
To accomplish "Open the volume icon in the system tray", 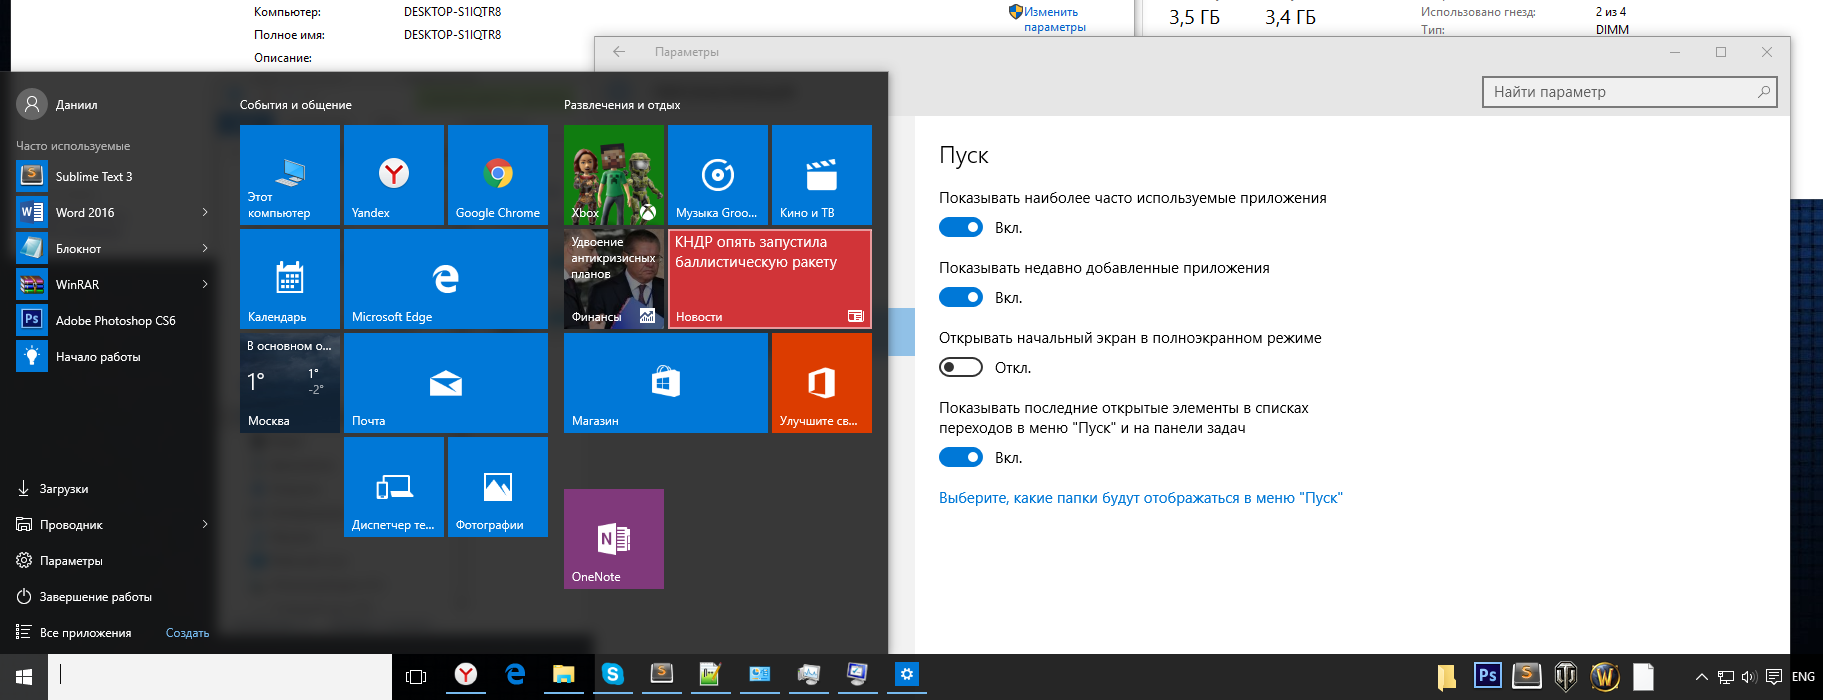I will 1749,677.
